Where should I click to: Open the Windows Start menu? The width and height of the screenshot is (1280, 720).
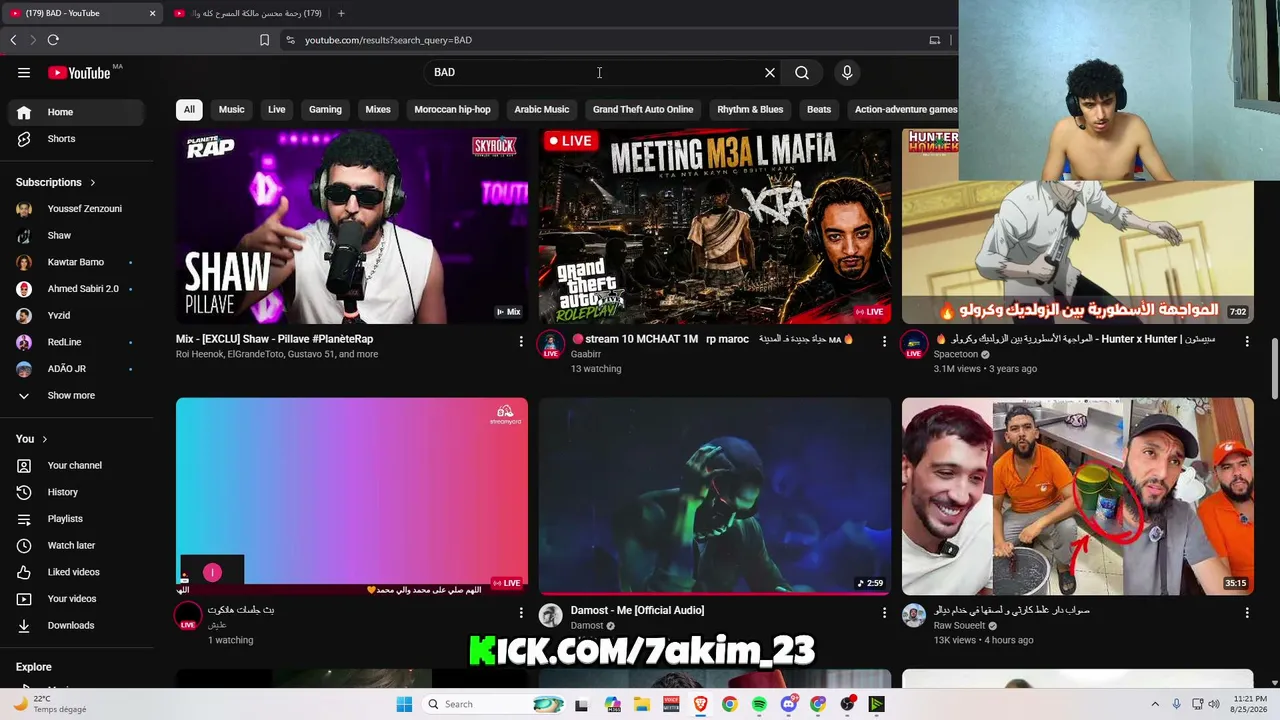404,704
